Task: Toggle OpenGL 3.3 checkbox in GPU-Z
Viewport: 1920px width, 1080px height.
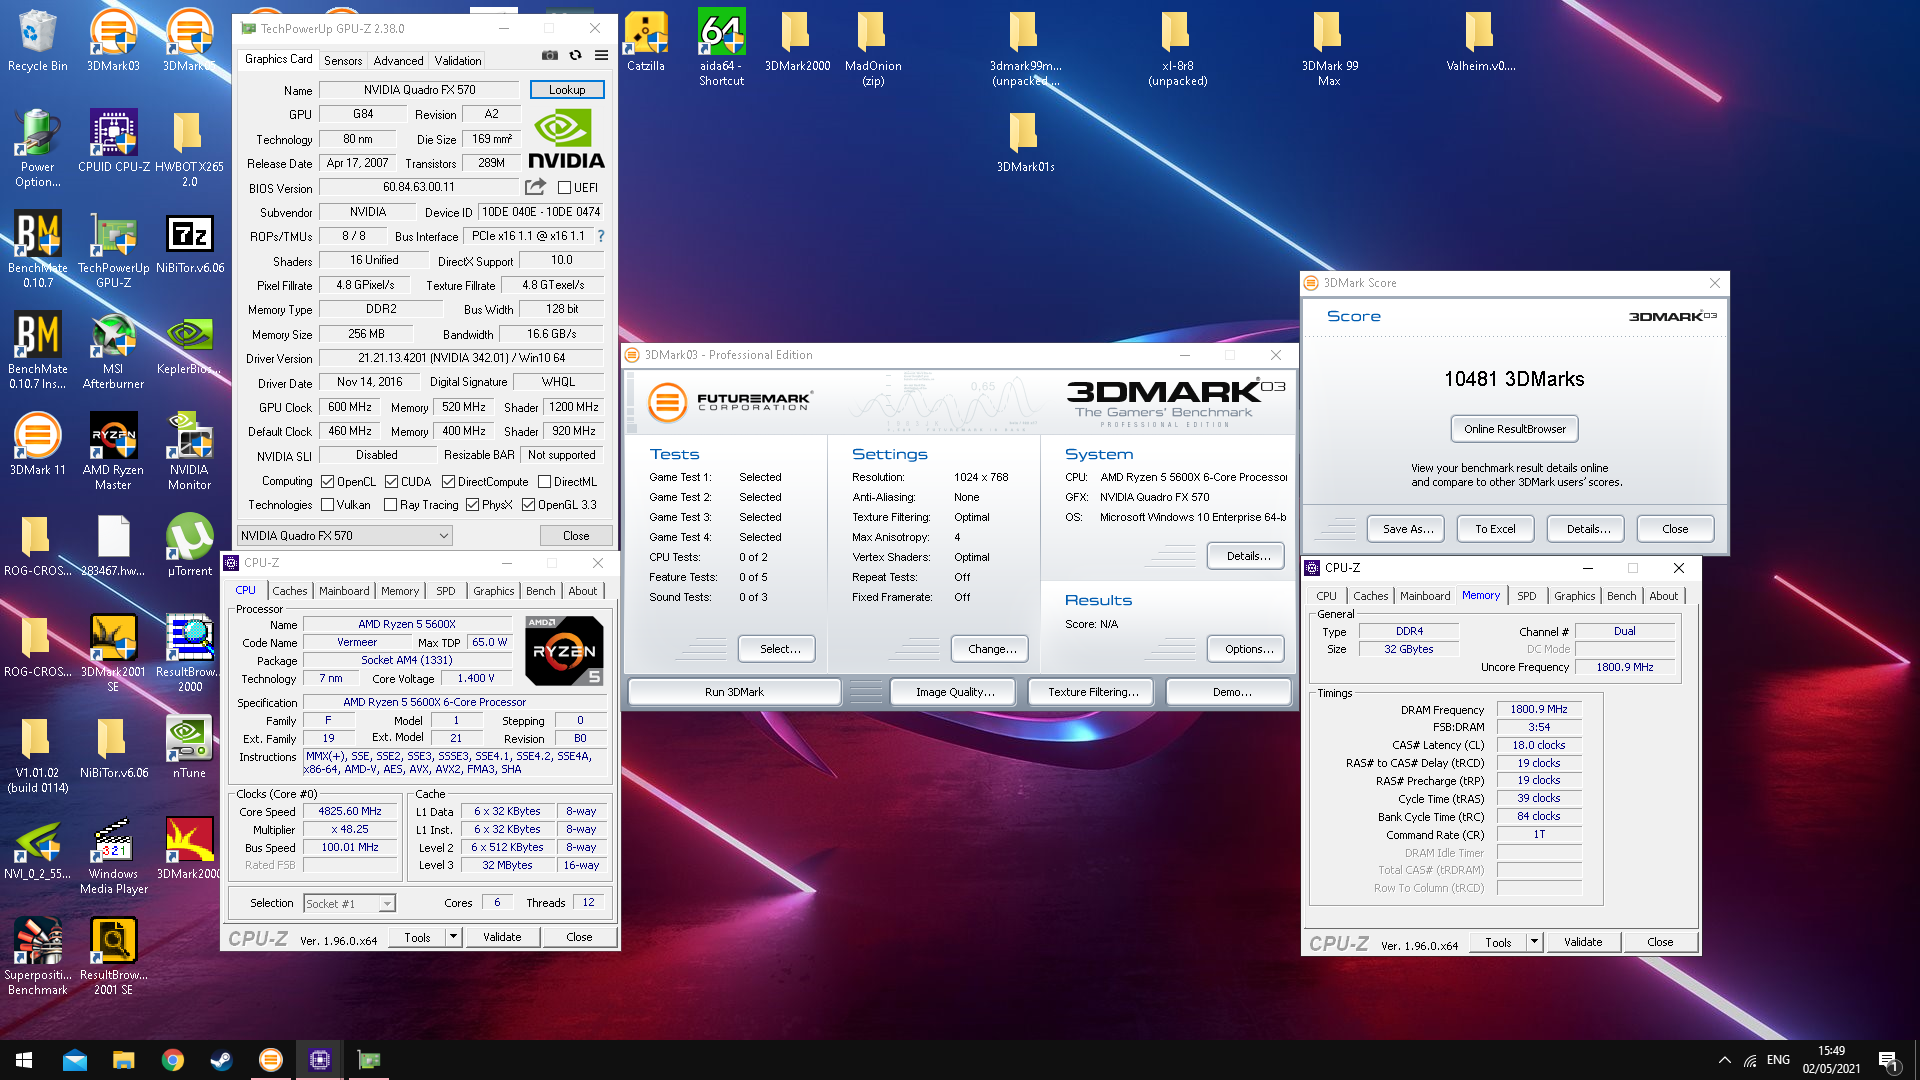Action: pyautogui.click(x=529, y=505)
